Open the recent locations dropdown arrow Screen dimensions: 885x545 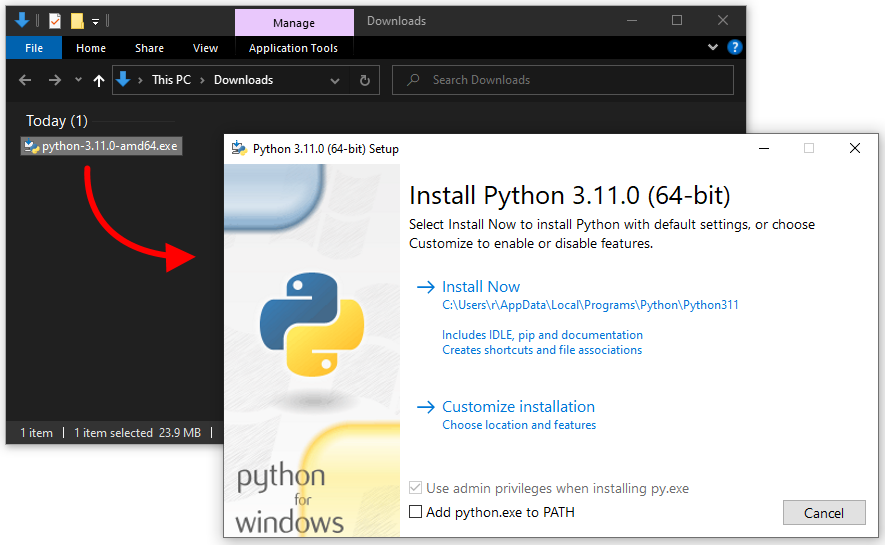tap(78, 80)
